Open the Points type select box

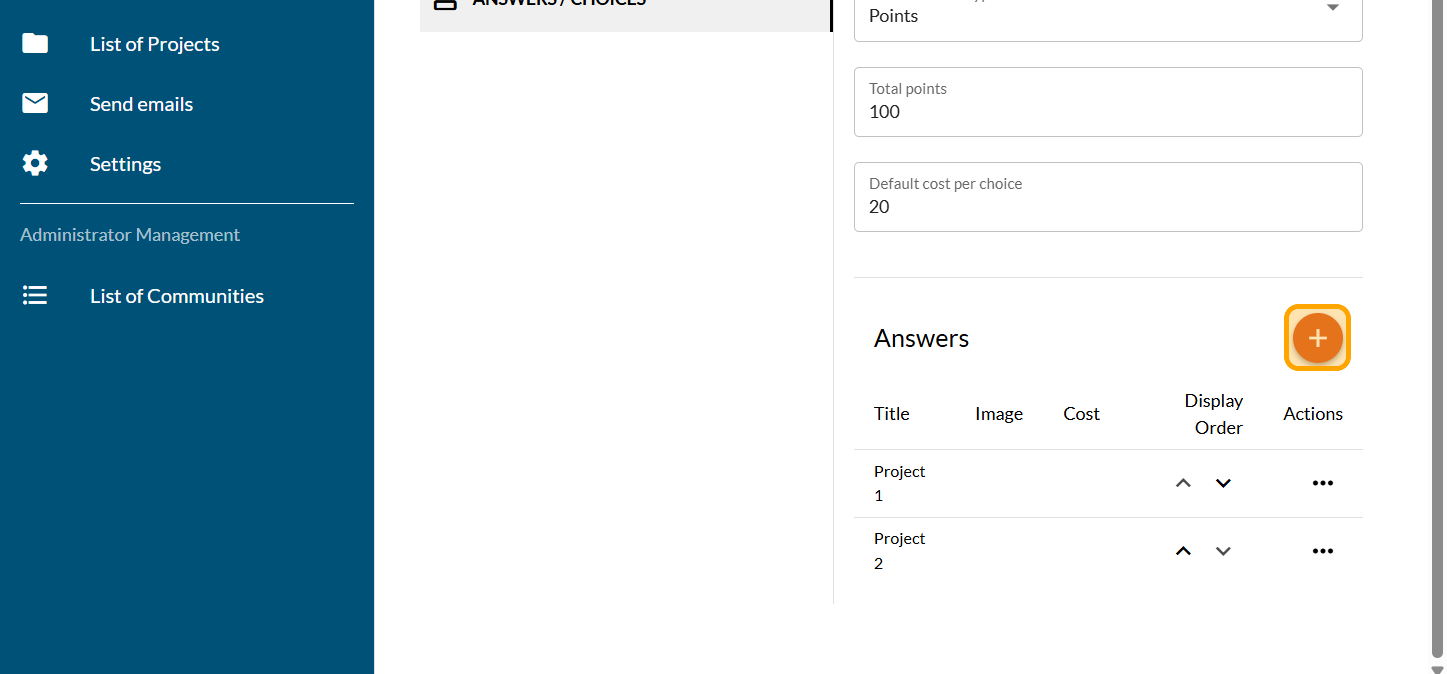[1090, 16]
